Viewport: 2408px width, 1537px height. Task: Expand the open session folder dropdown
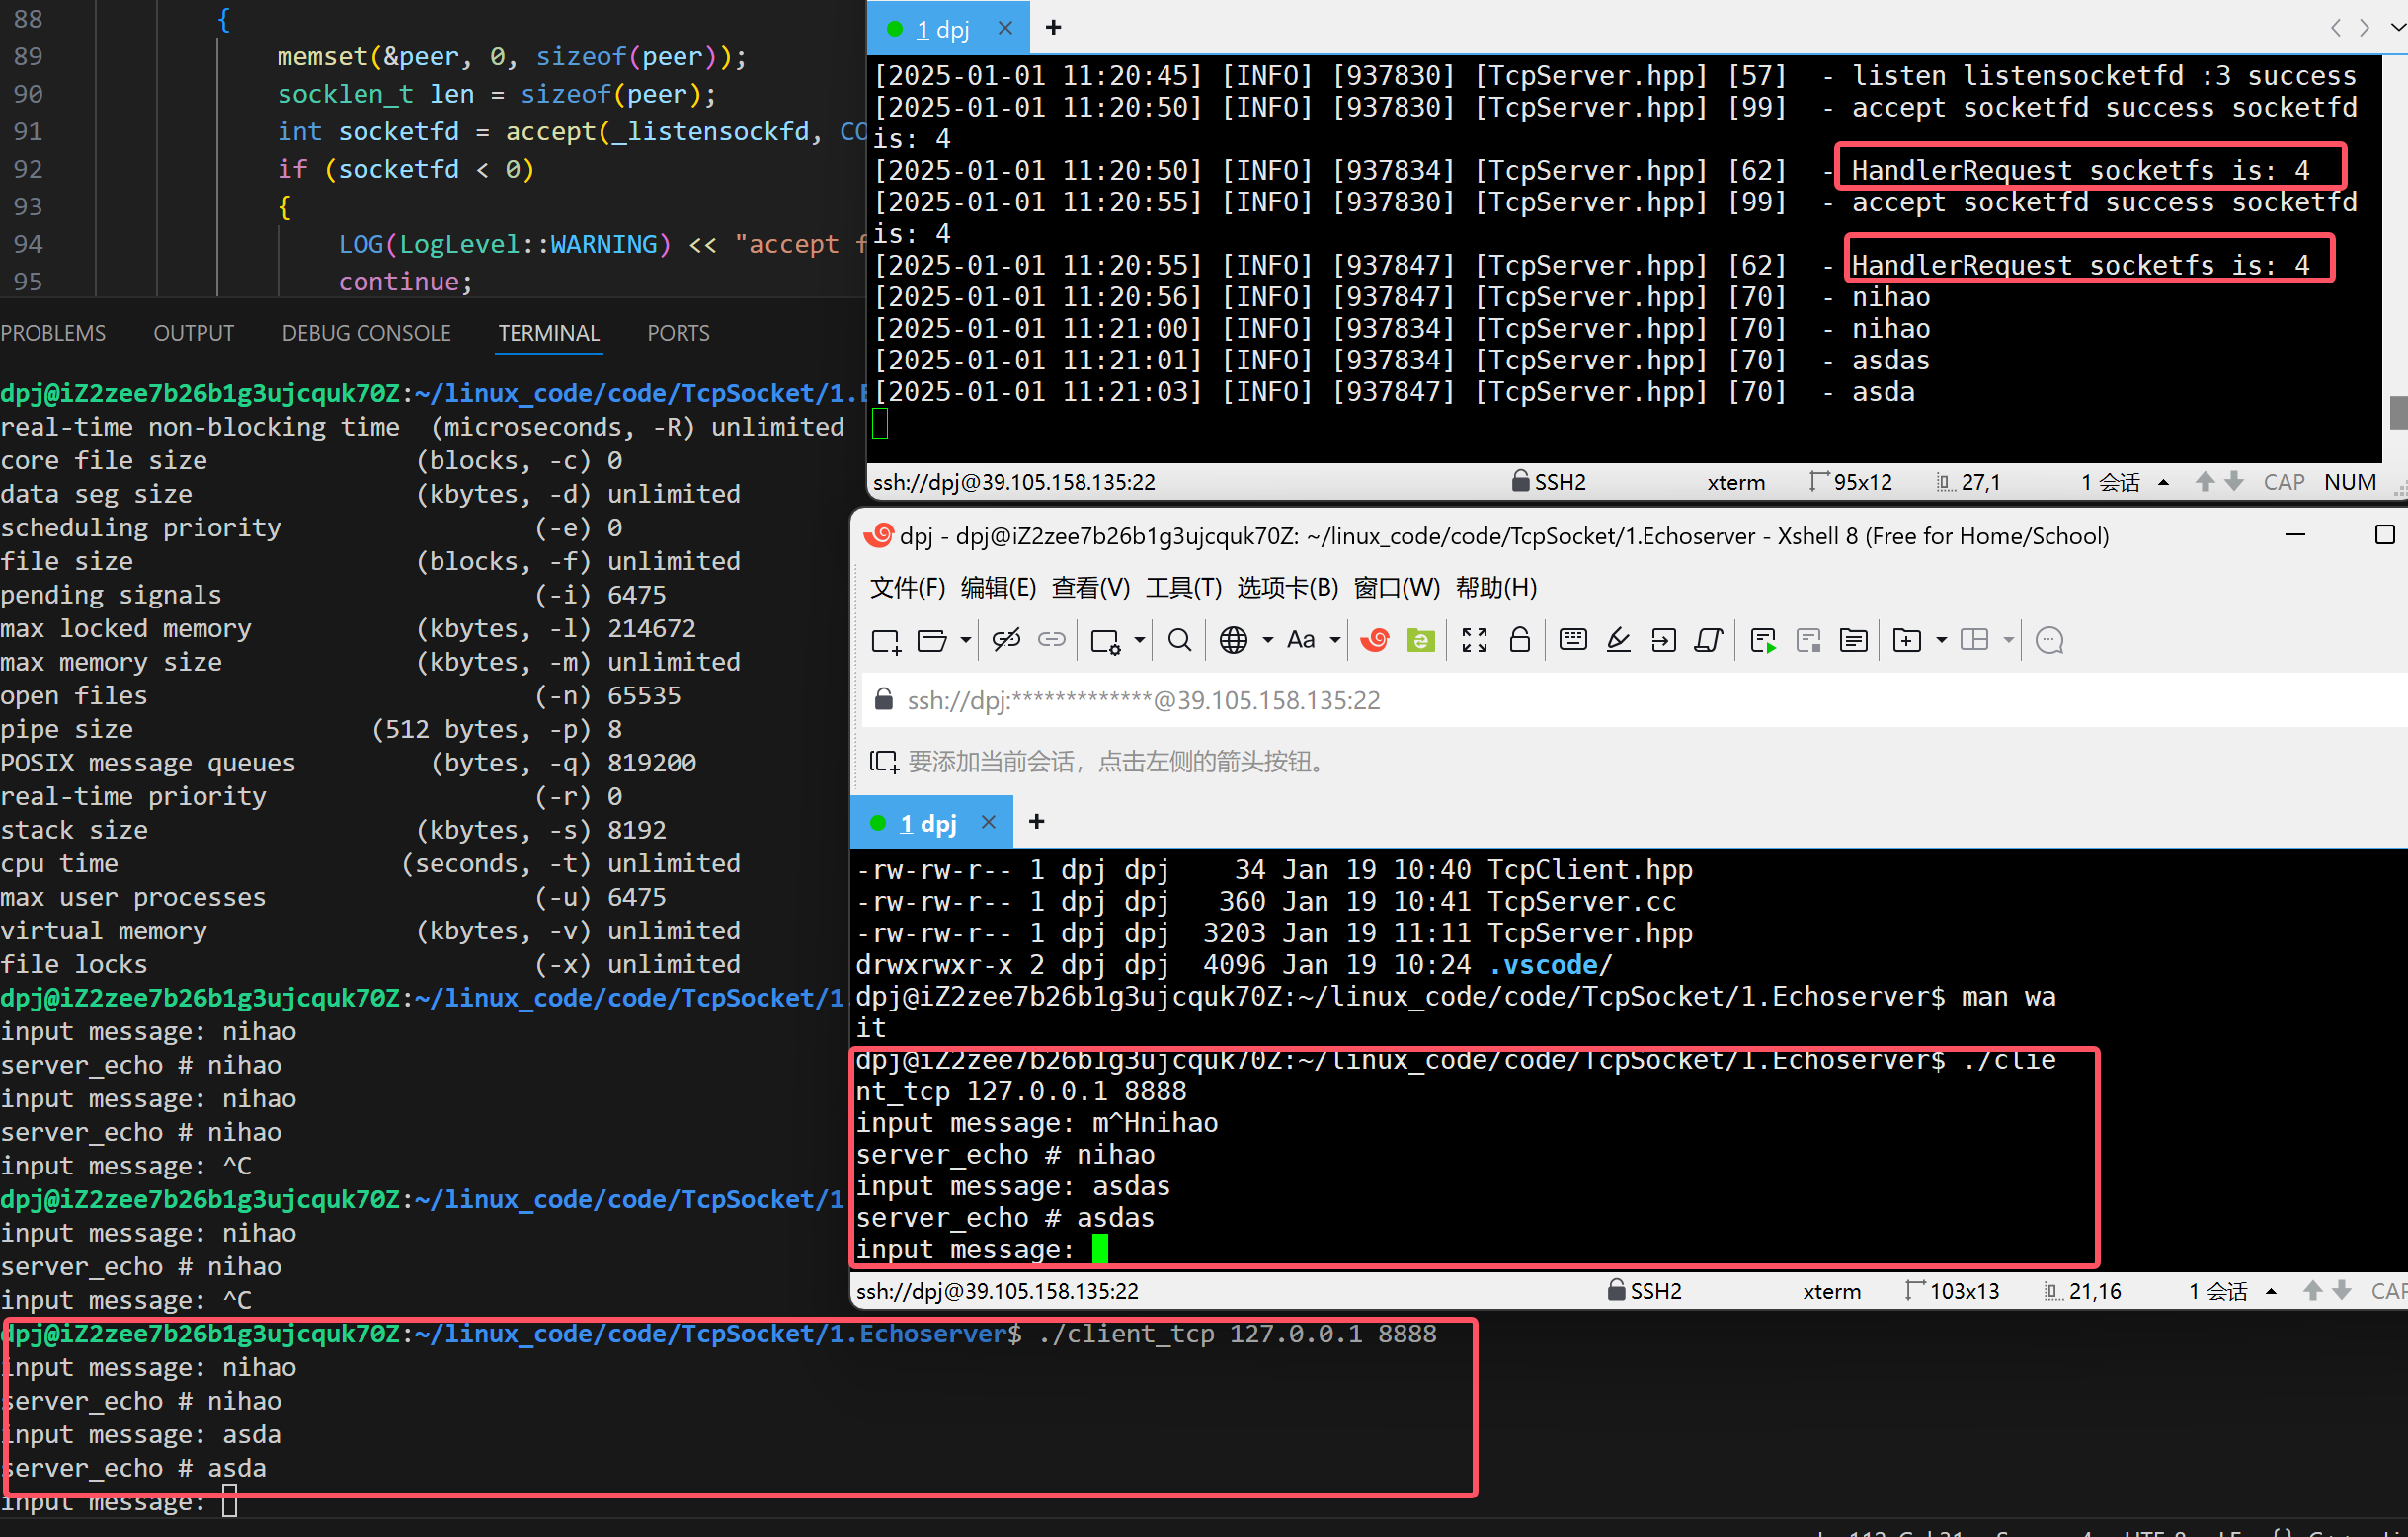click(x=965, y=640)
